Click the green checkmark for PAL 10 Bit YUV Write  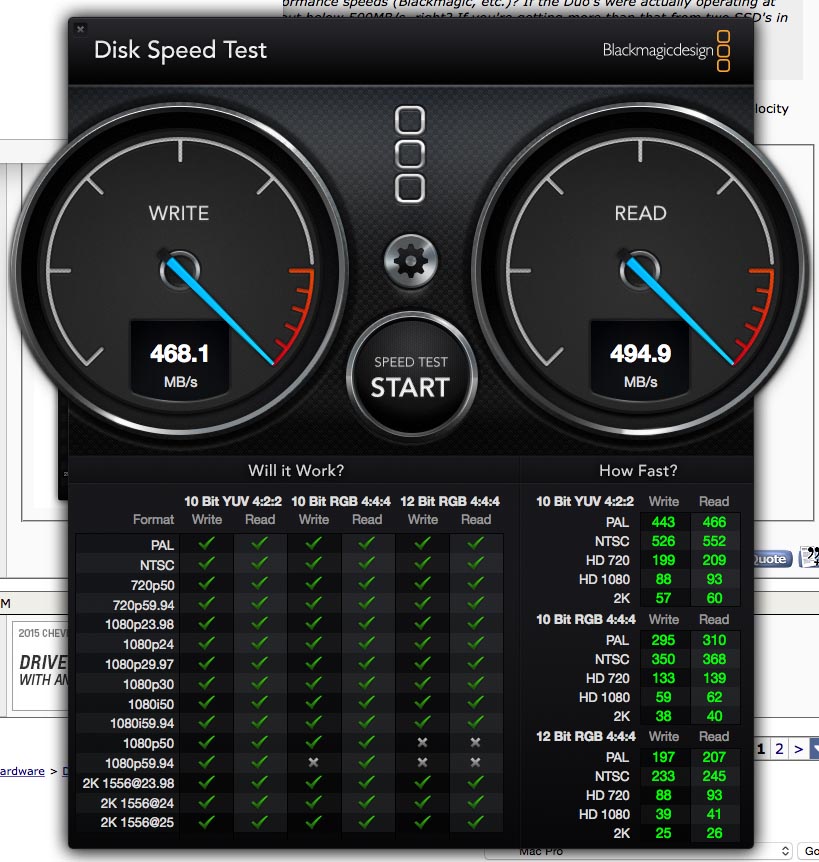(x=206, y=541)
